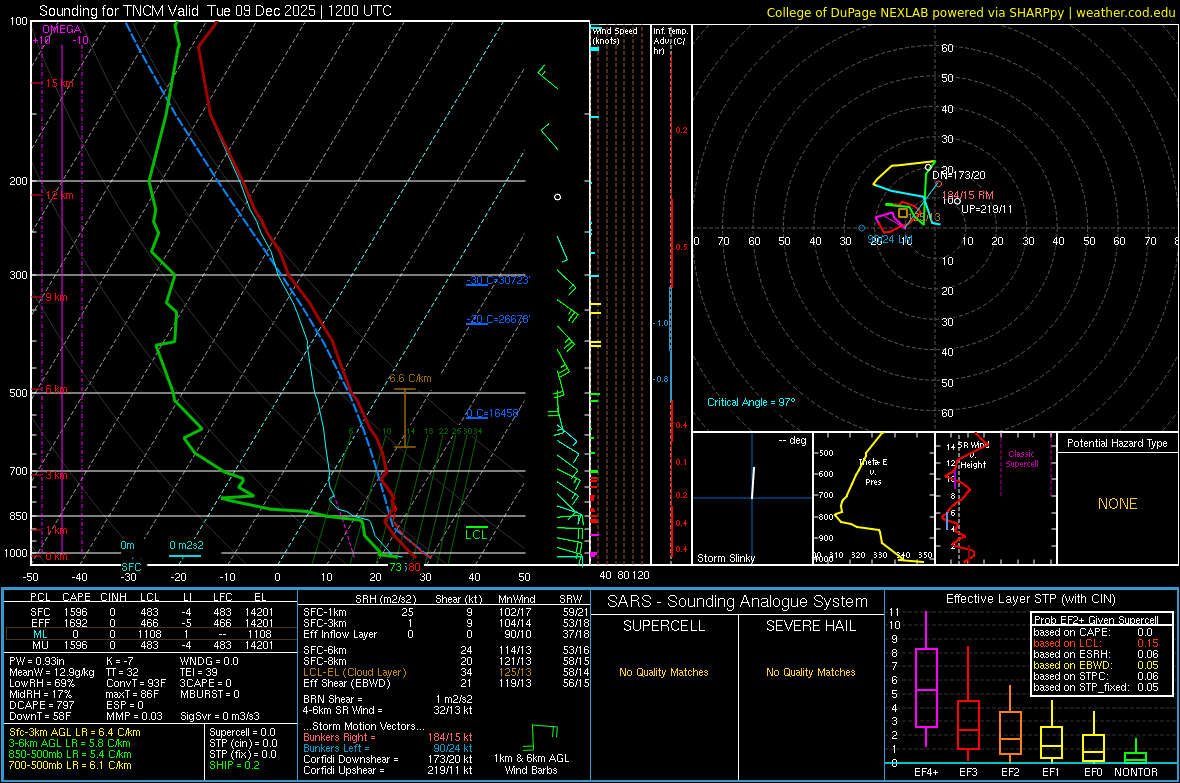Click the '0 C=16458'' freezing level label
This screenshot has width=1180, height=783.
492,413
